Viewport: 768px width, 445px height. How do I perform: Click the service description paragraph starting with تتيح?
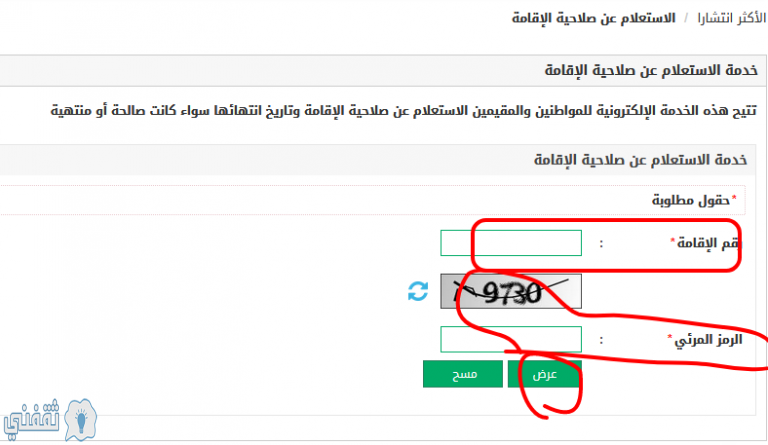[404, 111]
